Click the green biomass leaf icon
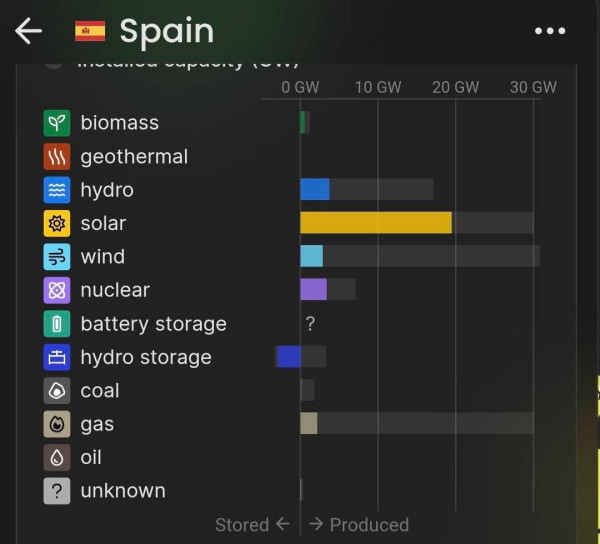Viewport: 600px width, 544px height. click(57, 123)
